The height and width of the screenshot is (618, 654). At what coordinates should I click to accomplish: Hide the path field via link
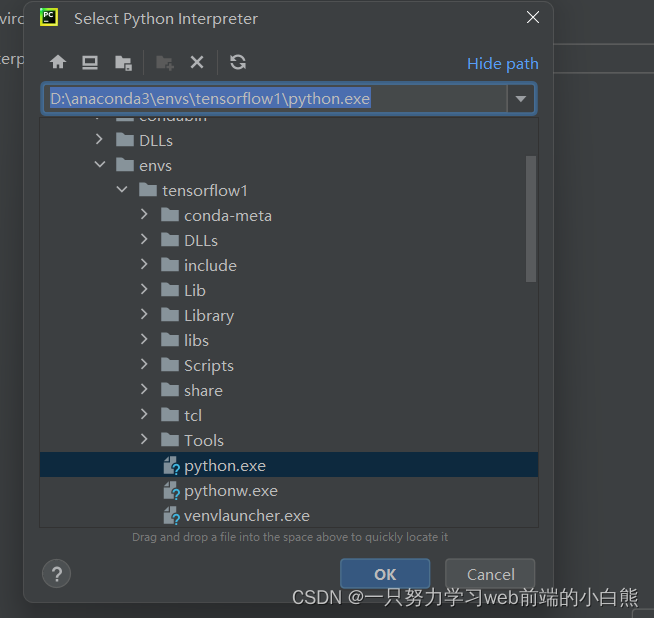[503, 64]
